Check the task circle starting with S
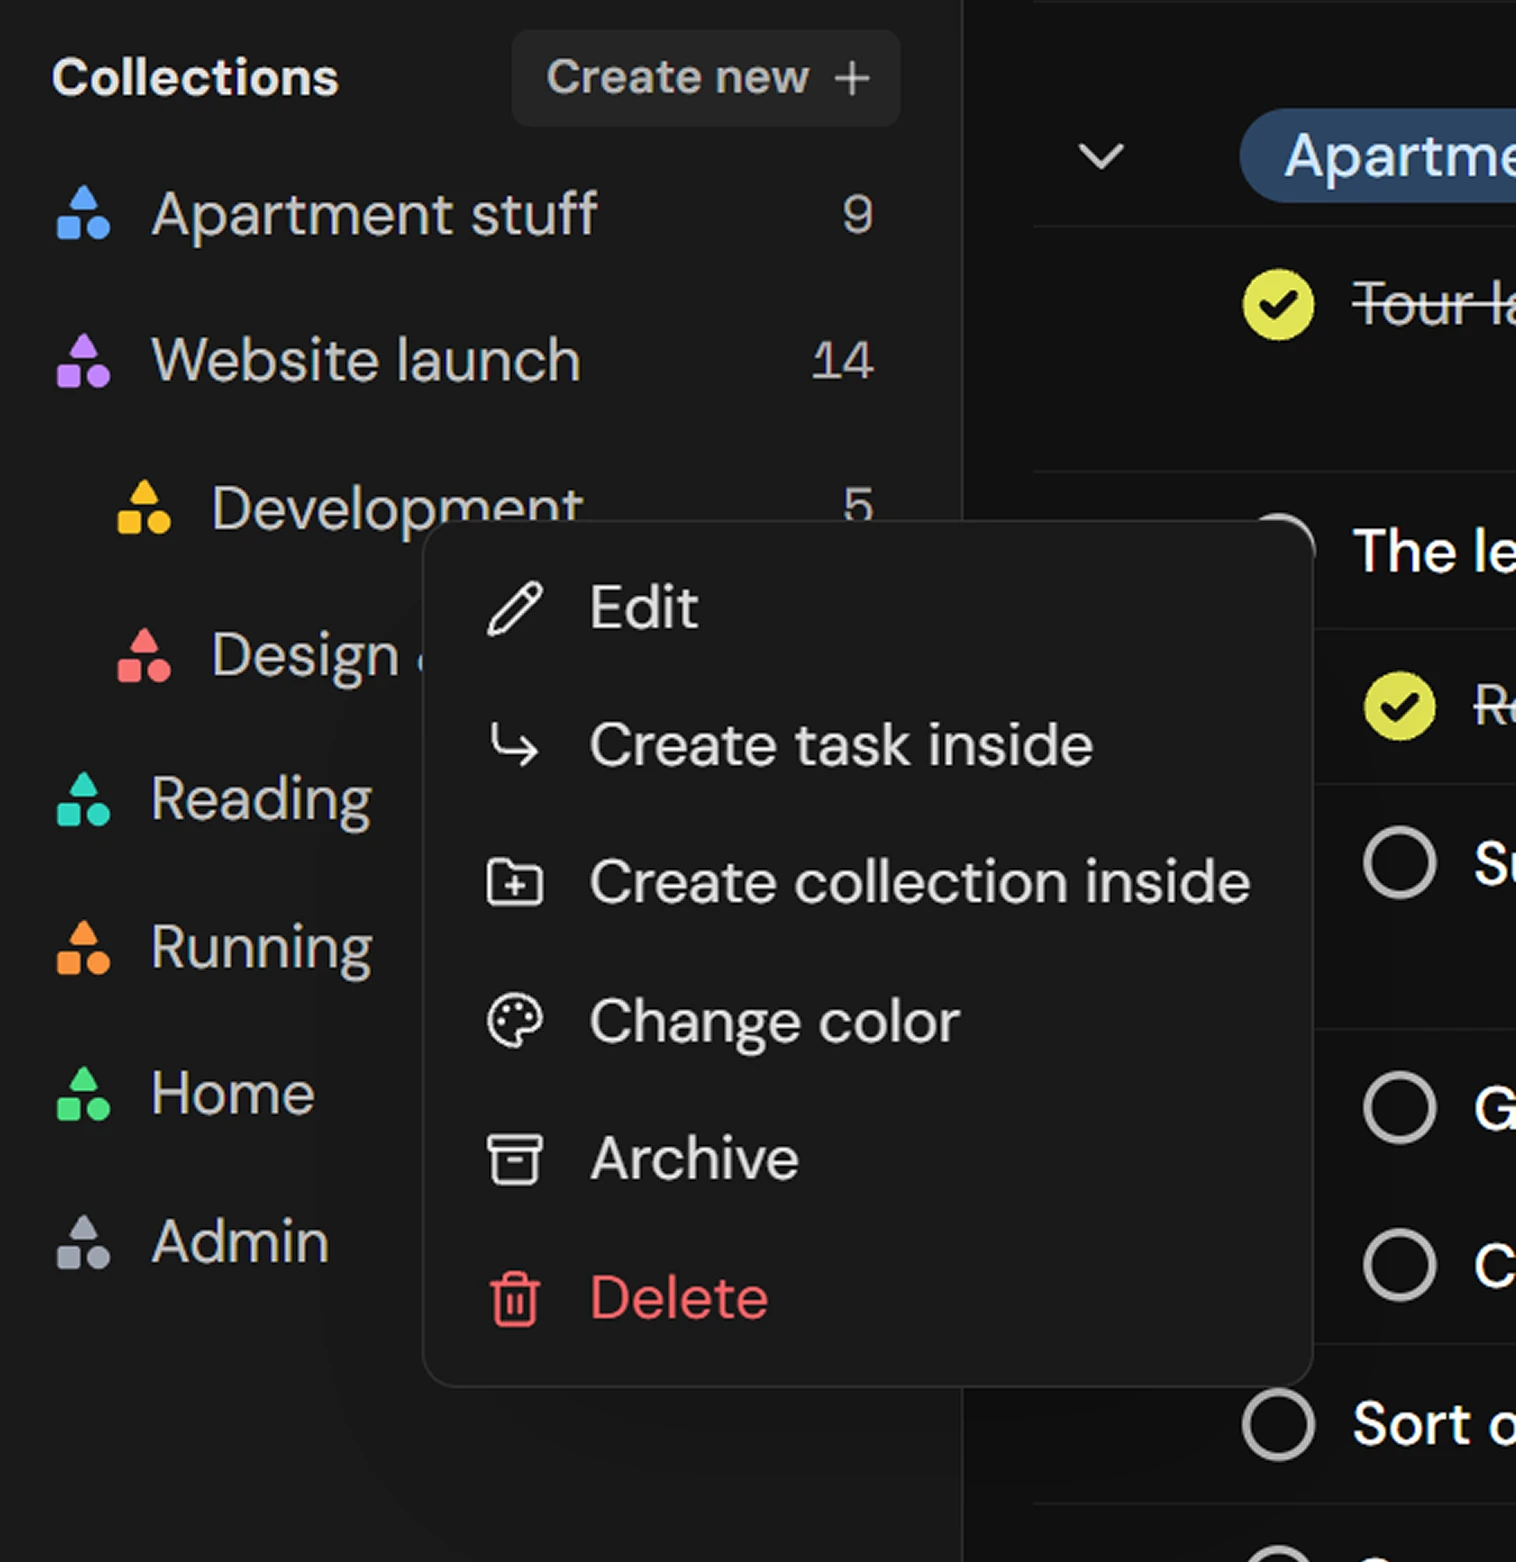The height and width of the screenshot is (1562, 1516). 1399,862
